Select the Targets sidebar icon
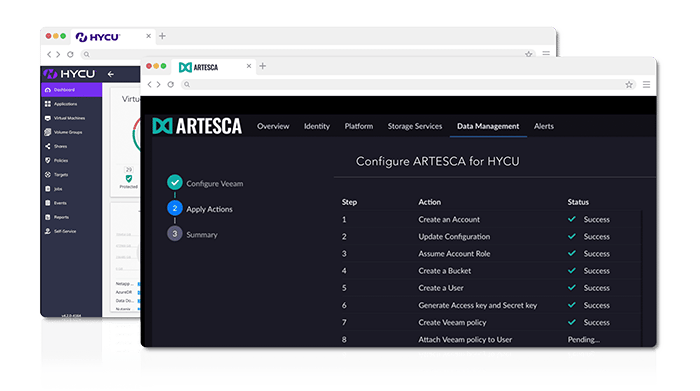The image size is (700, 391). [x=48, y=175]
